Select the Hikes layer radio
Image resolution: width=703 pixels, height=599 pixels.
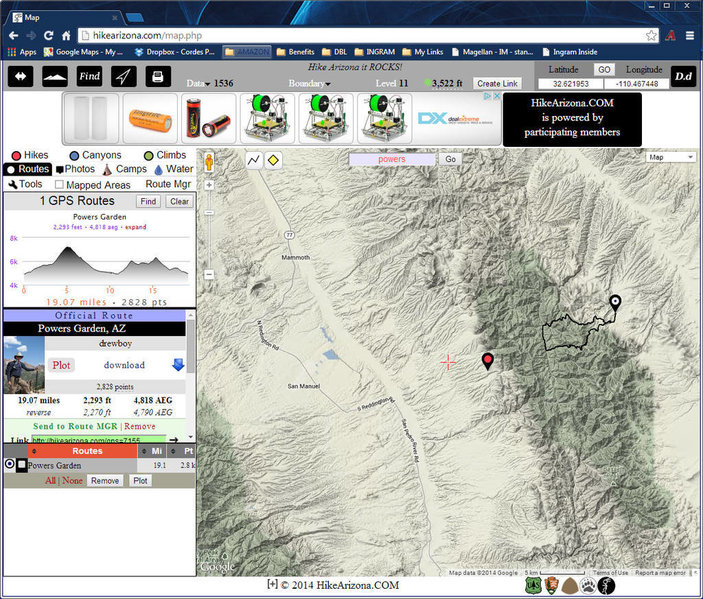[16, 156]
